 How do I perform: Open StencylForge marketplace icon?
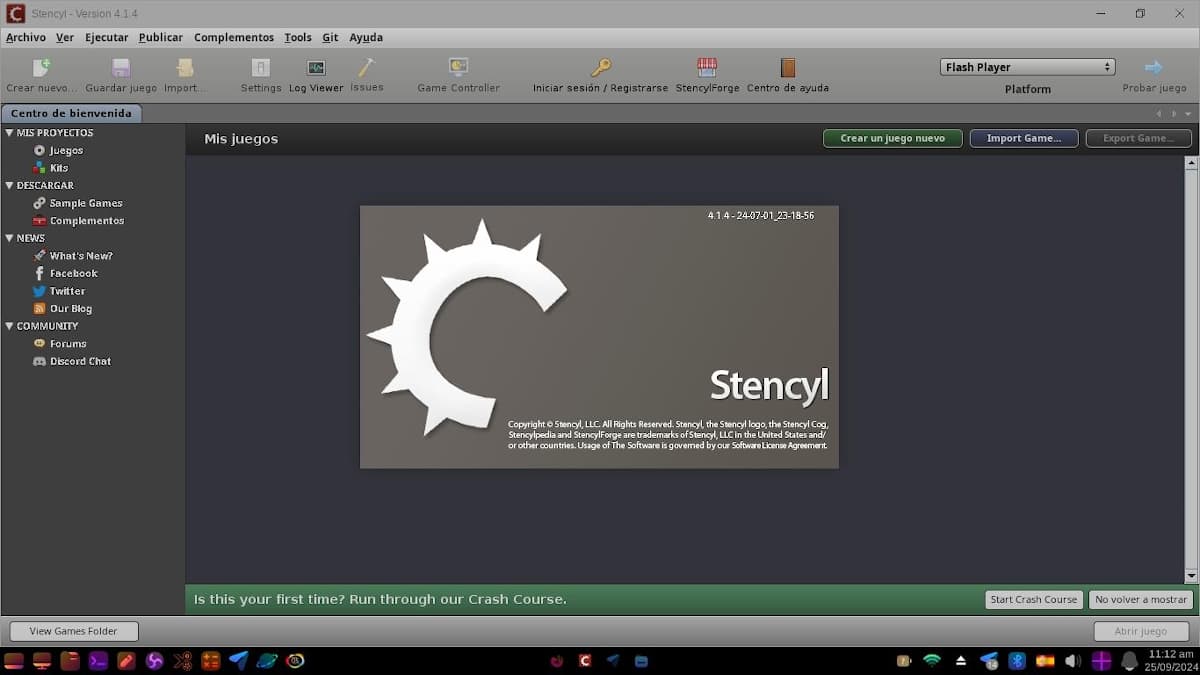(x=707, y=68)
